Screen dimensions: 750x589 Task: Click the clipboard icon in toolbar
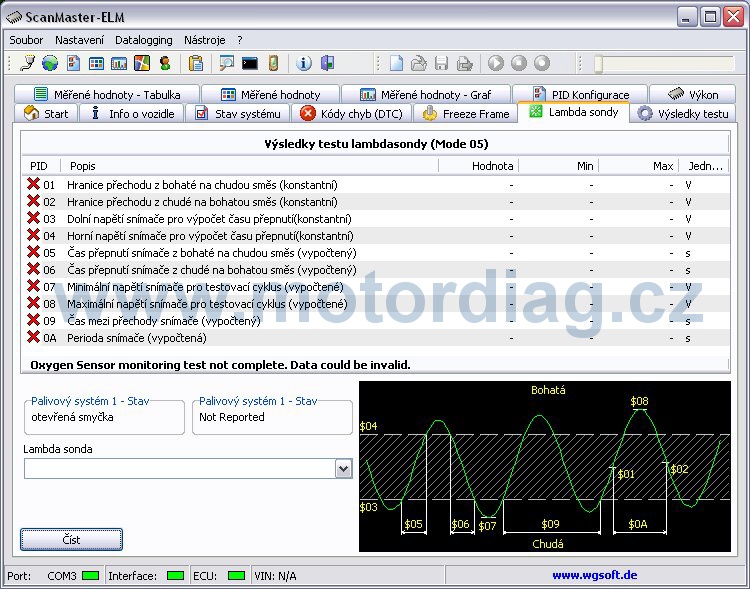click(196, 63)
